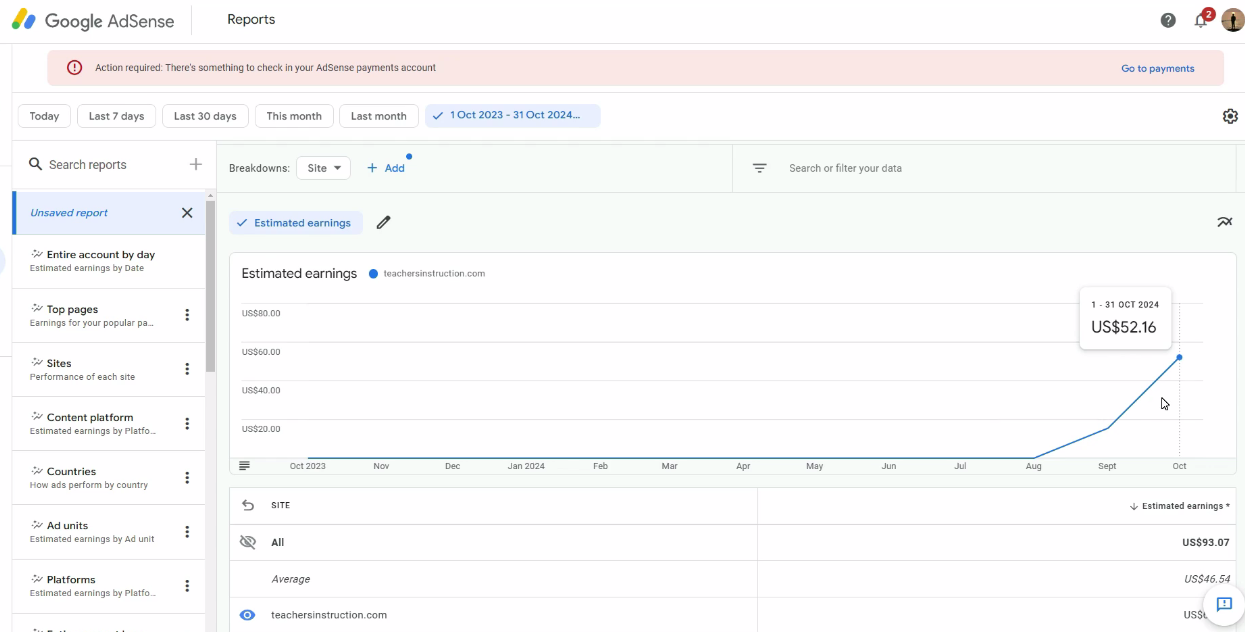Select the Today date range
This screenshot has height=632, width=1245.
point(44,116)
